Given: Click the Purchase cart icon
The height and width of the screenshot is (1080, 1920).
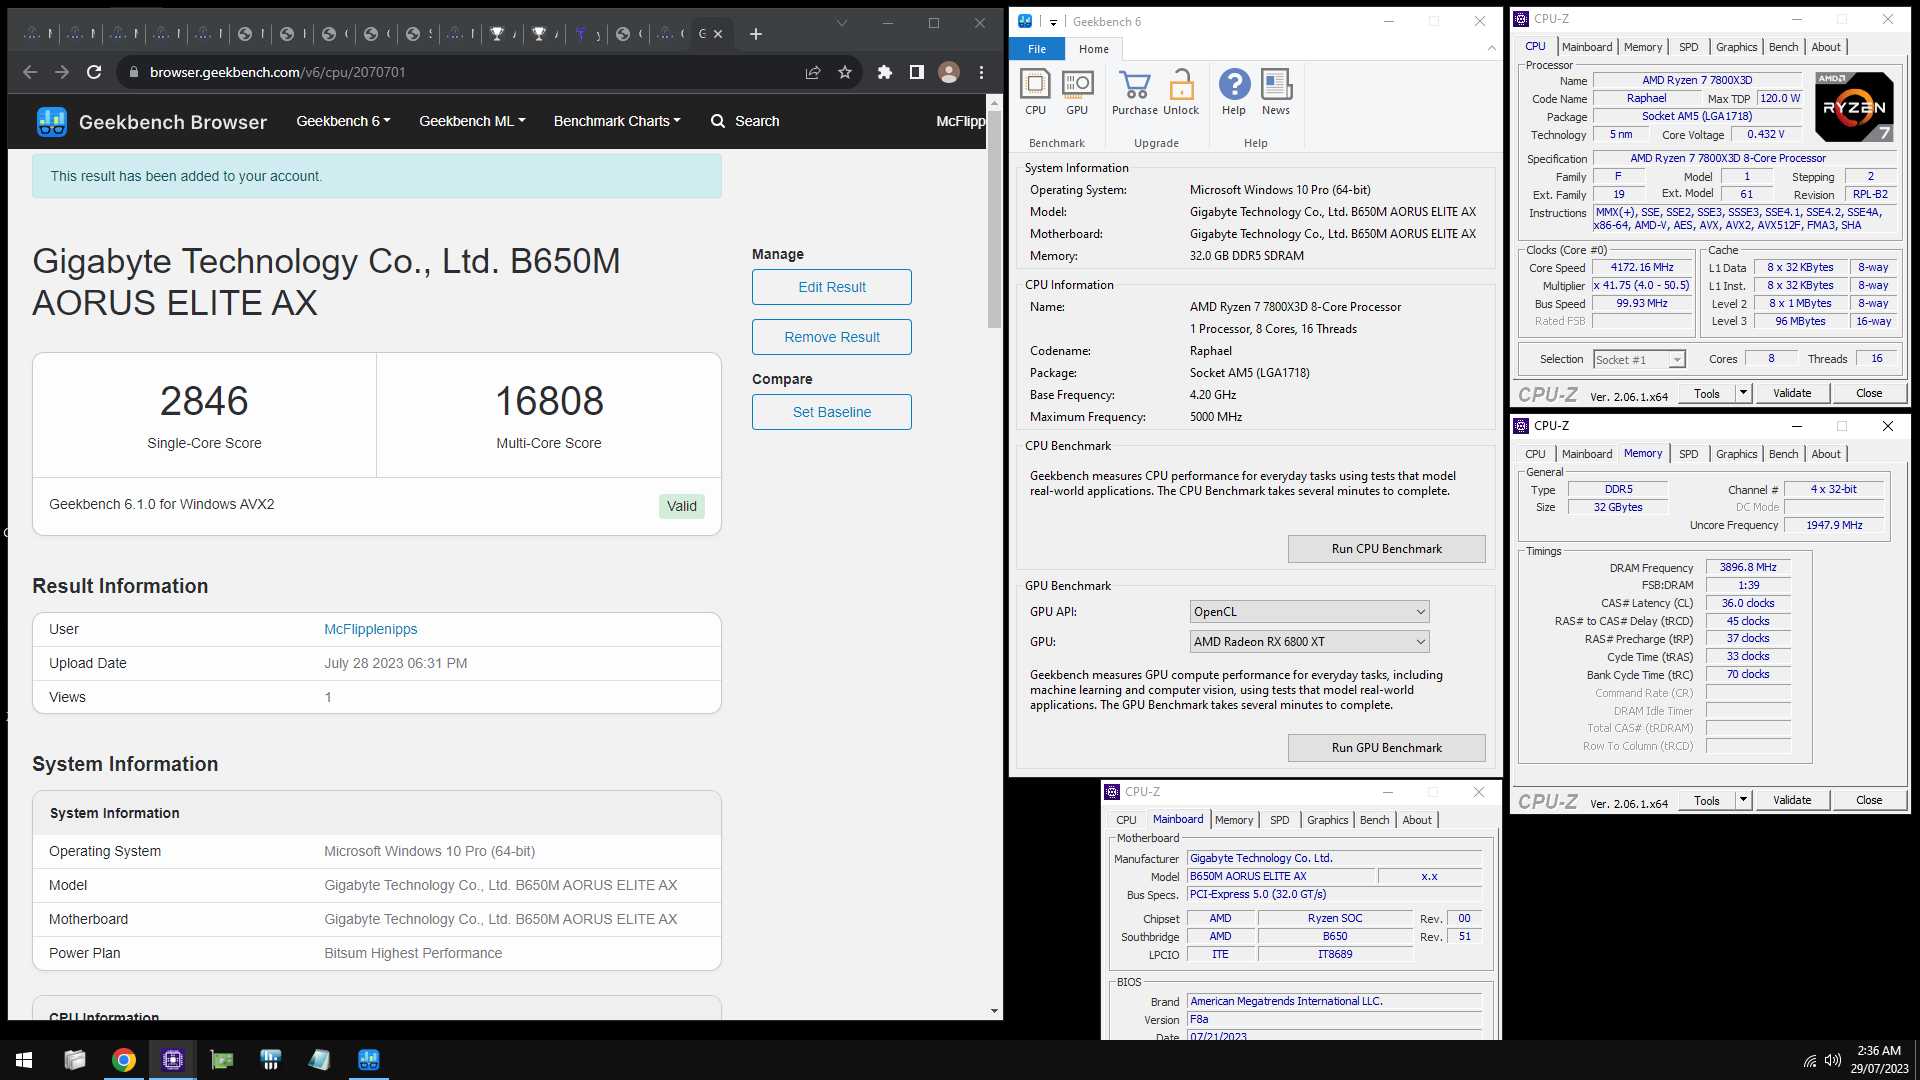Looking at the screenshot, I should pos(1134,92).
